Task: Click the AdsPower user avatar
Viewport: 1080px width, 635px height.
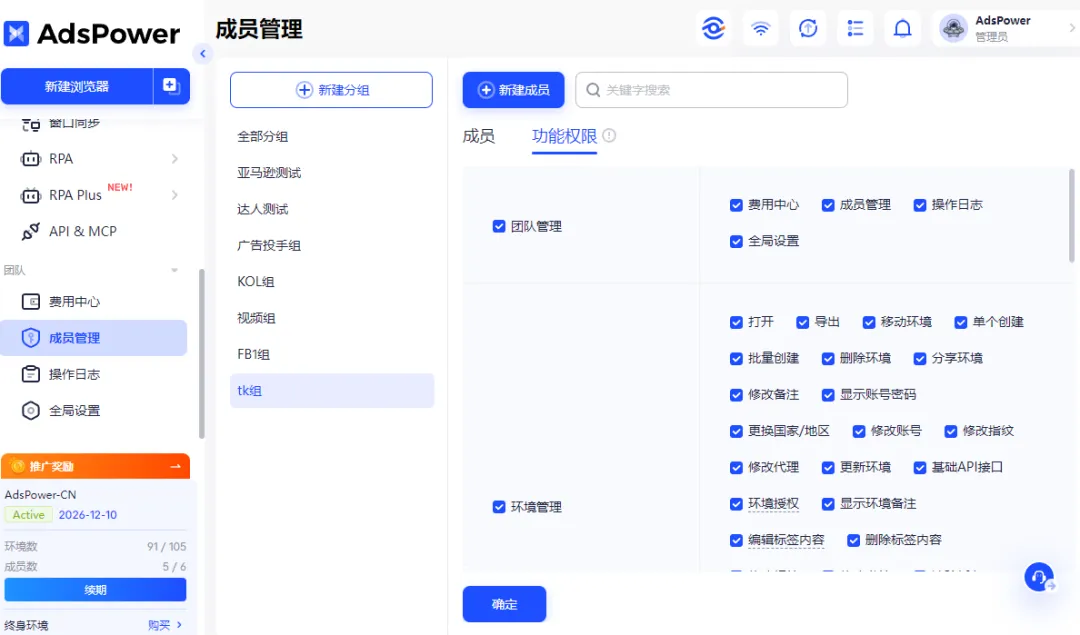Action: coord(954,28)
